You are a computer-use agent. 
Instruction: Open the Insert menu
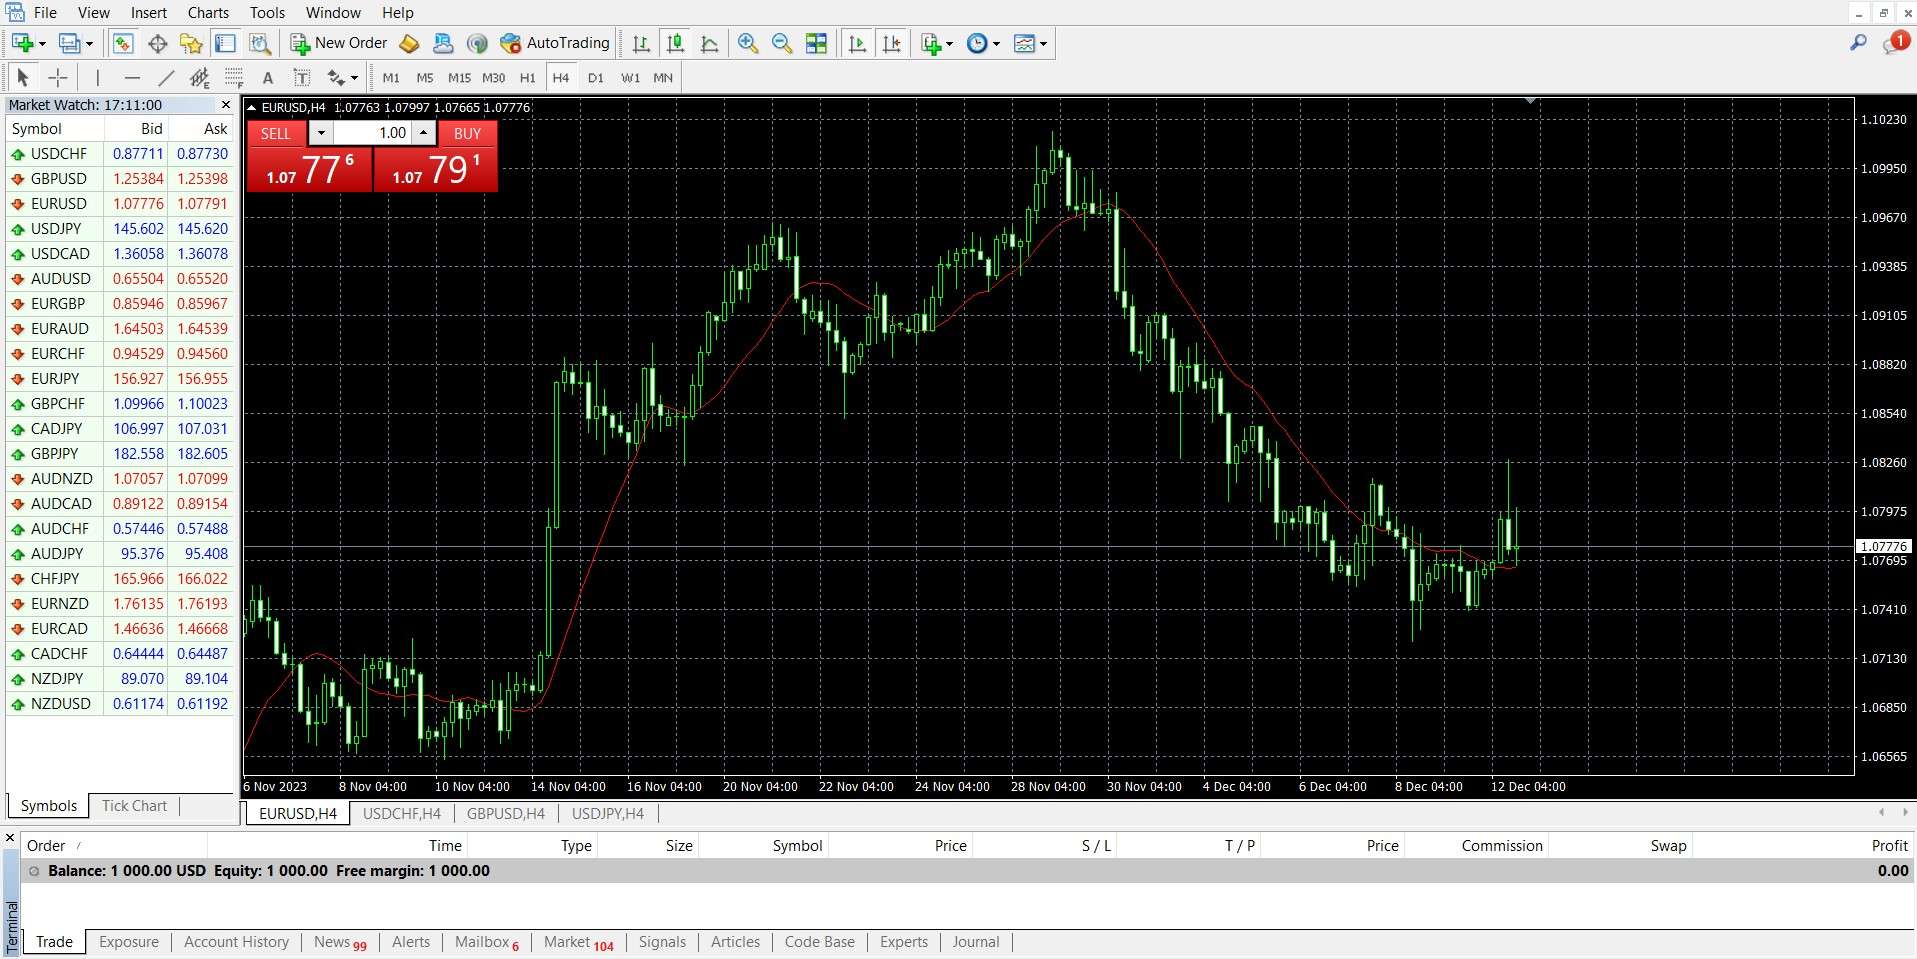pos(149,13)
